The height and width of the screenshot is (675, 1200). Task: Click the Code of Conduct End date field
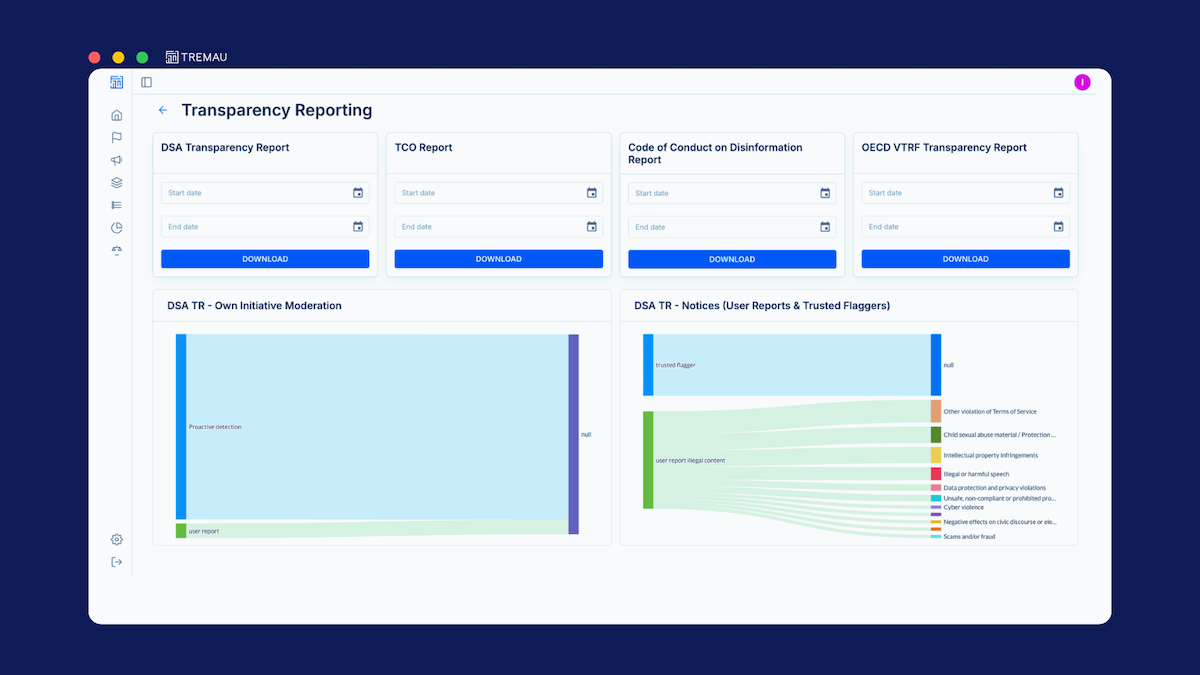pos(720,227)
